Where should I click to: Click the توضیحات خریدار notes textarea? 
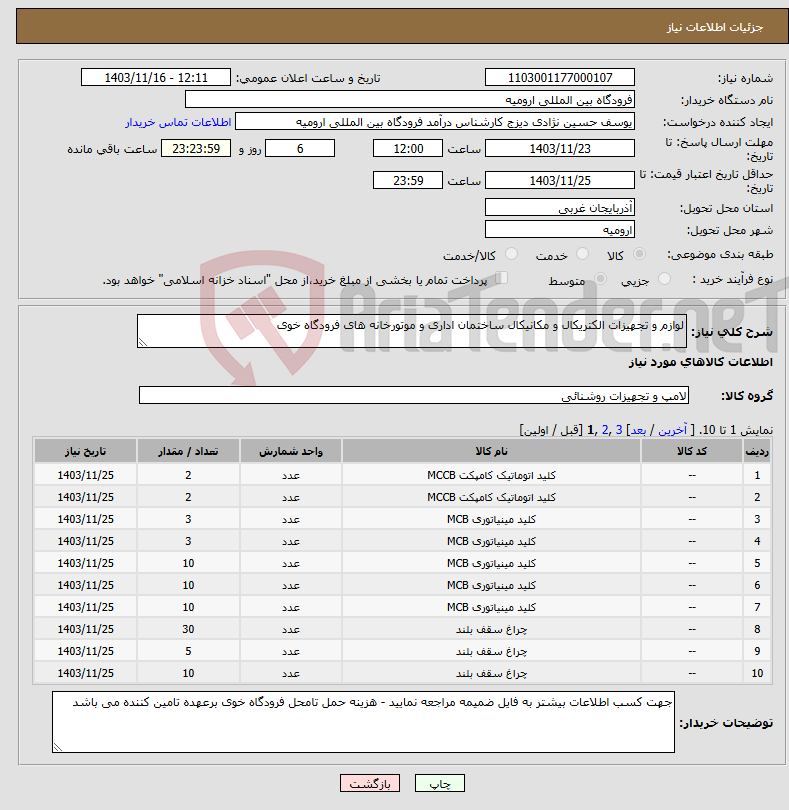click(363, 722)
